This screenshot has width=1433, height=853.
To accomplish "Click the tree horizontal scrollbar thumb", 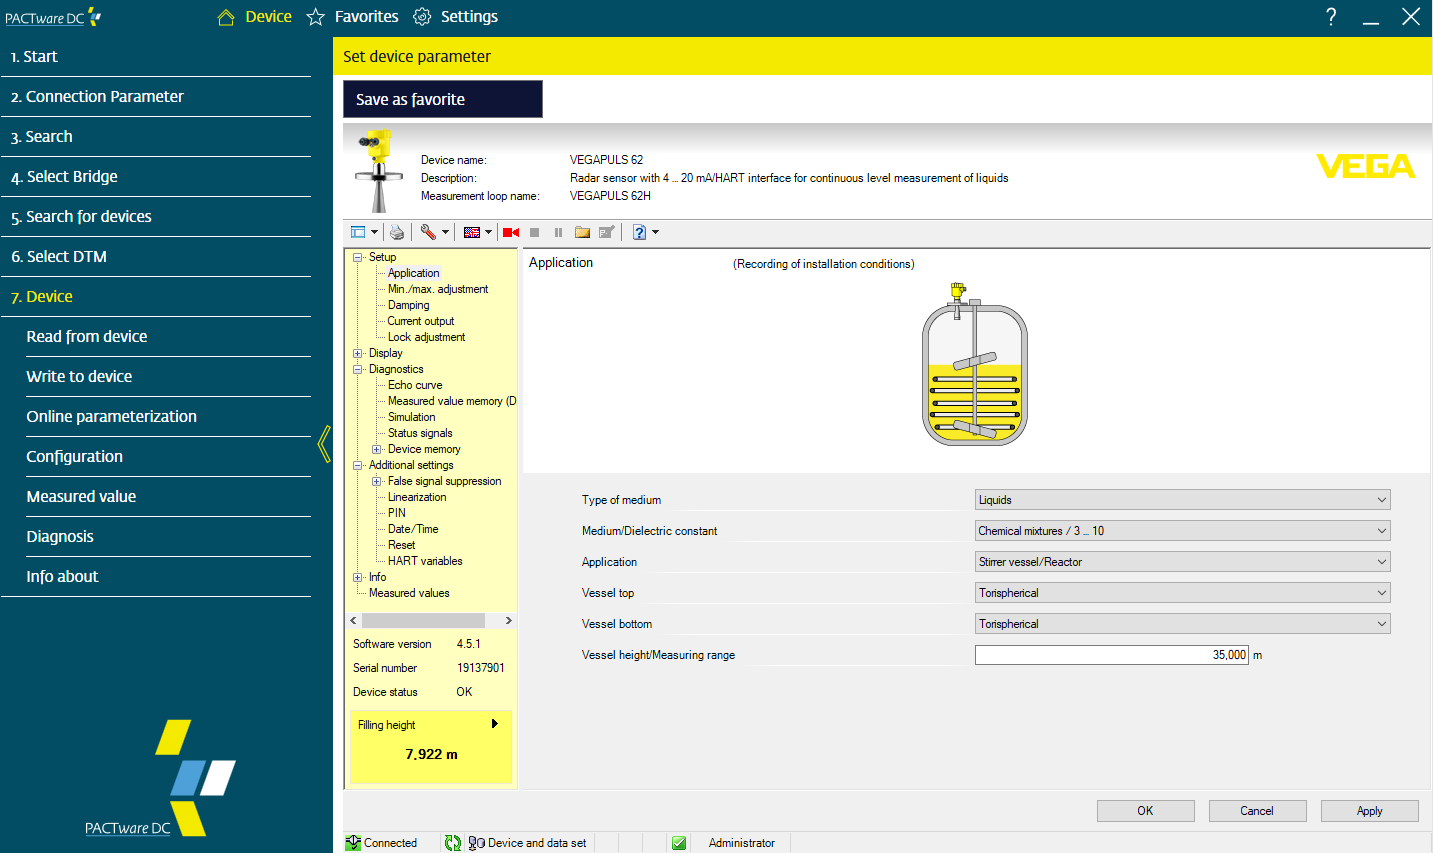I will pos(423,621).
